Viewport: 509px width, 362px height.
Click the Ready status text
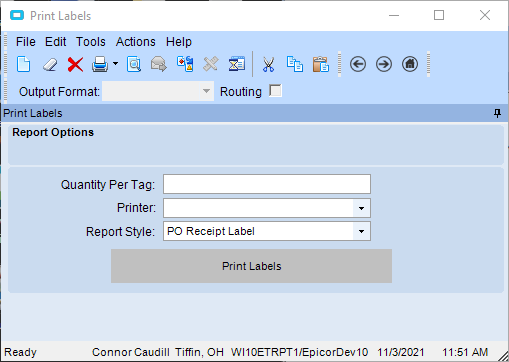click(20, 352)
